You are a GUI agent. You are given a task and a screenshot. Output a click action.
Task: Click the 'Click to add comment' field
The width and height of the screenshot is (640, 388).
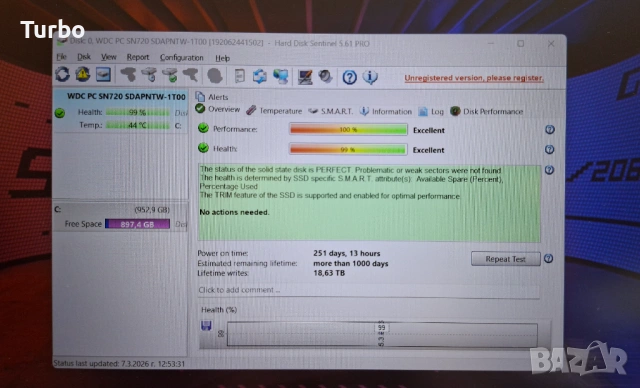368,290
